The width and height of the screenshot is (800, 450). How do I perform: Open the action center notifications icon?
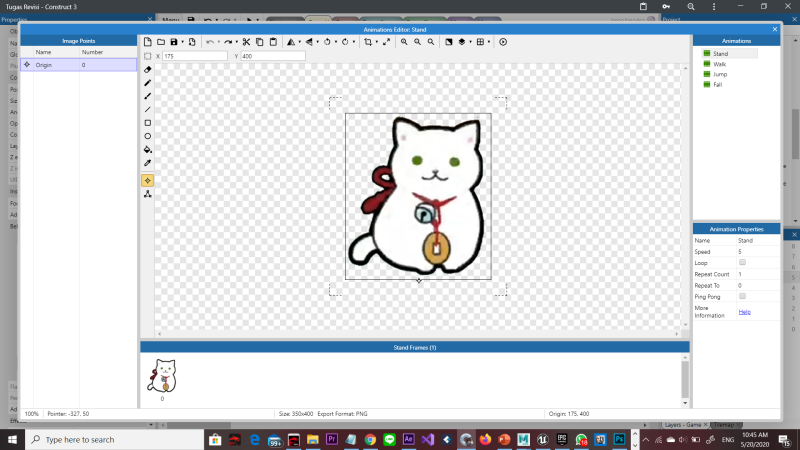(785, 439)
